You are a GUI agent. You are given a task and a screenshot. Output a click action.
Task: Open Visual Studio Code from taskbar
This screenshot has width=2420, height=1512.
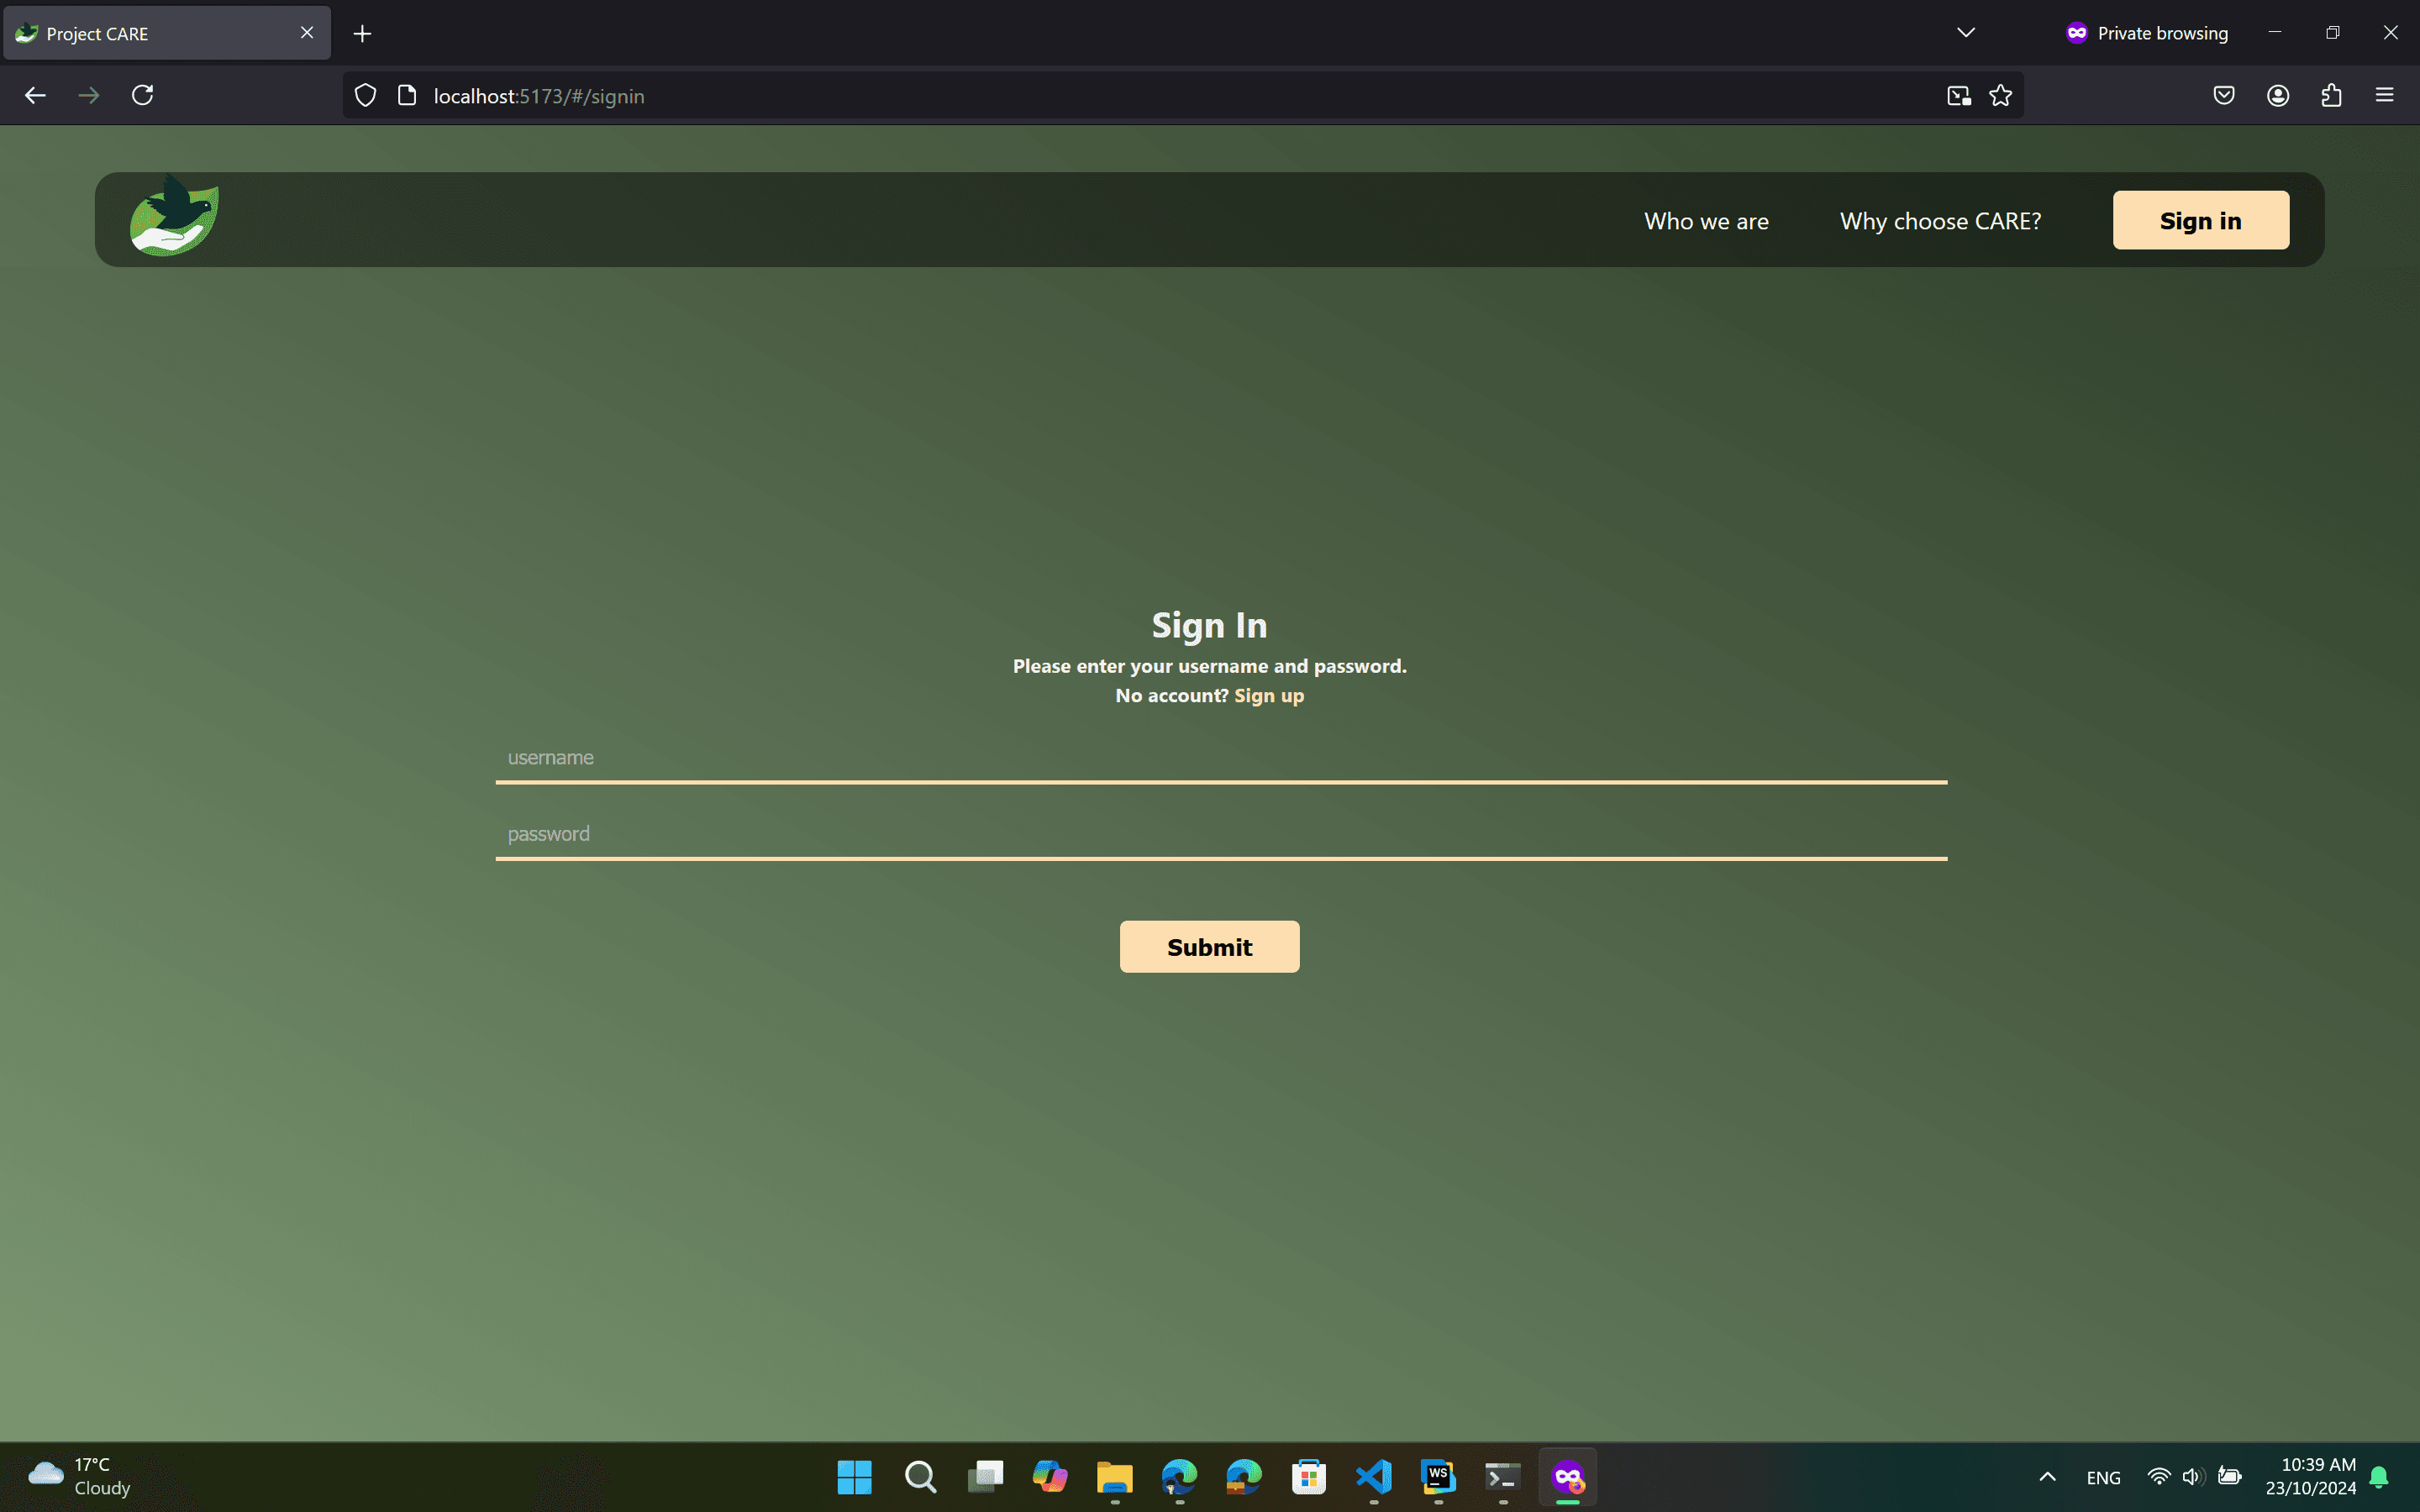(x=1374, y=1476)
